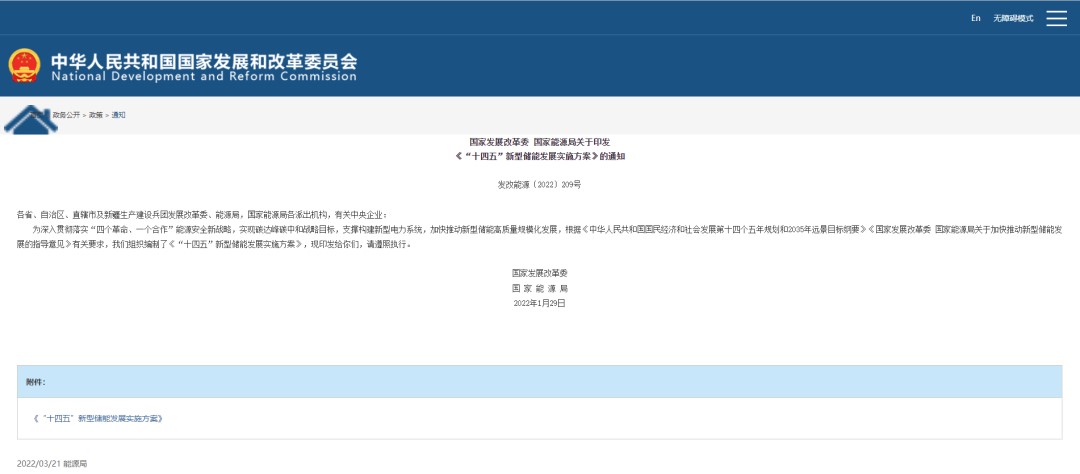Click the 2022年1月29日 issue date
Screen dimensions: 1080x474
[539, 302]
